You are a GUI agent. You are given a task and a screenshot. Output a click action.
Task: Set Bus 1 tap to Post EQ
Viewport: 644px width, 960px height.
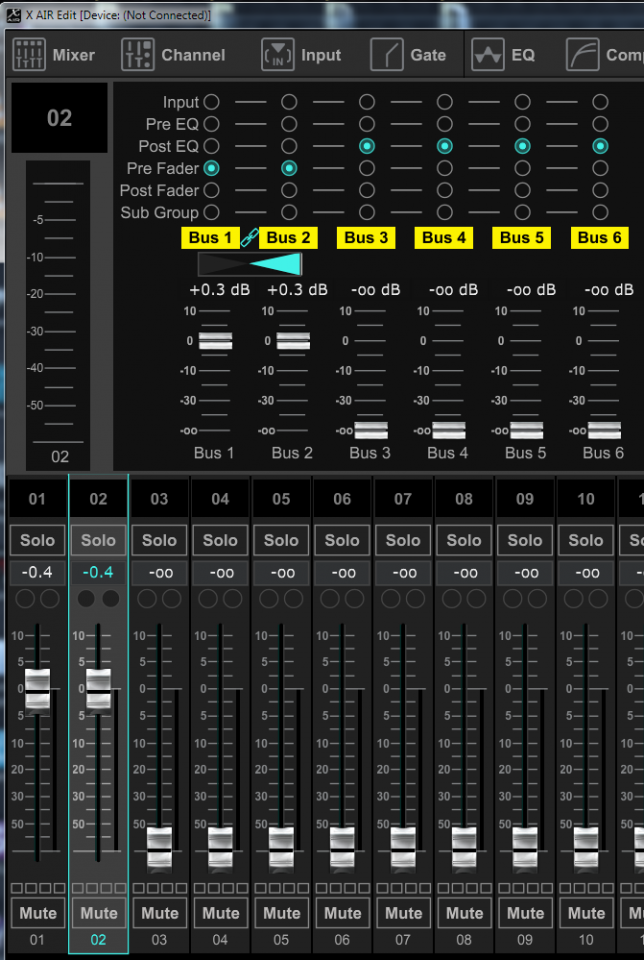click(211, 146)
